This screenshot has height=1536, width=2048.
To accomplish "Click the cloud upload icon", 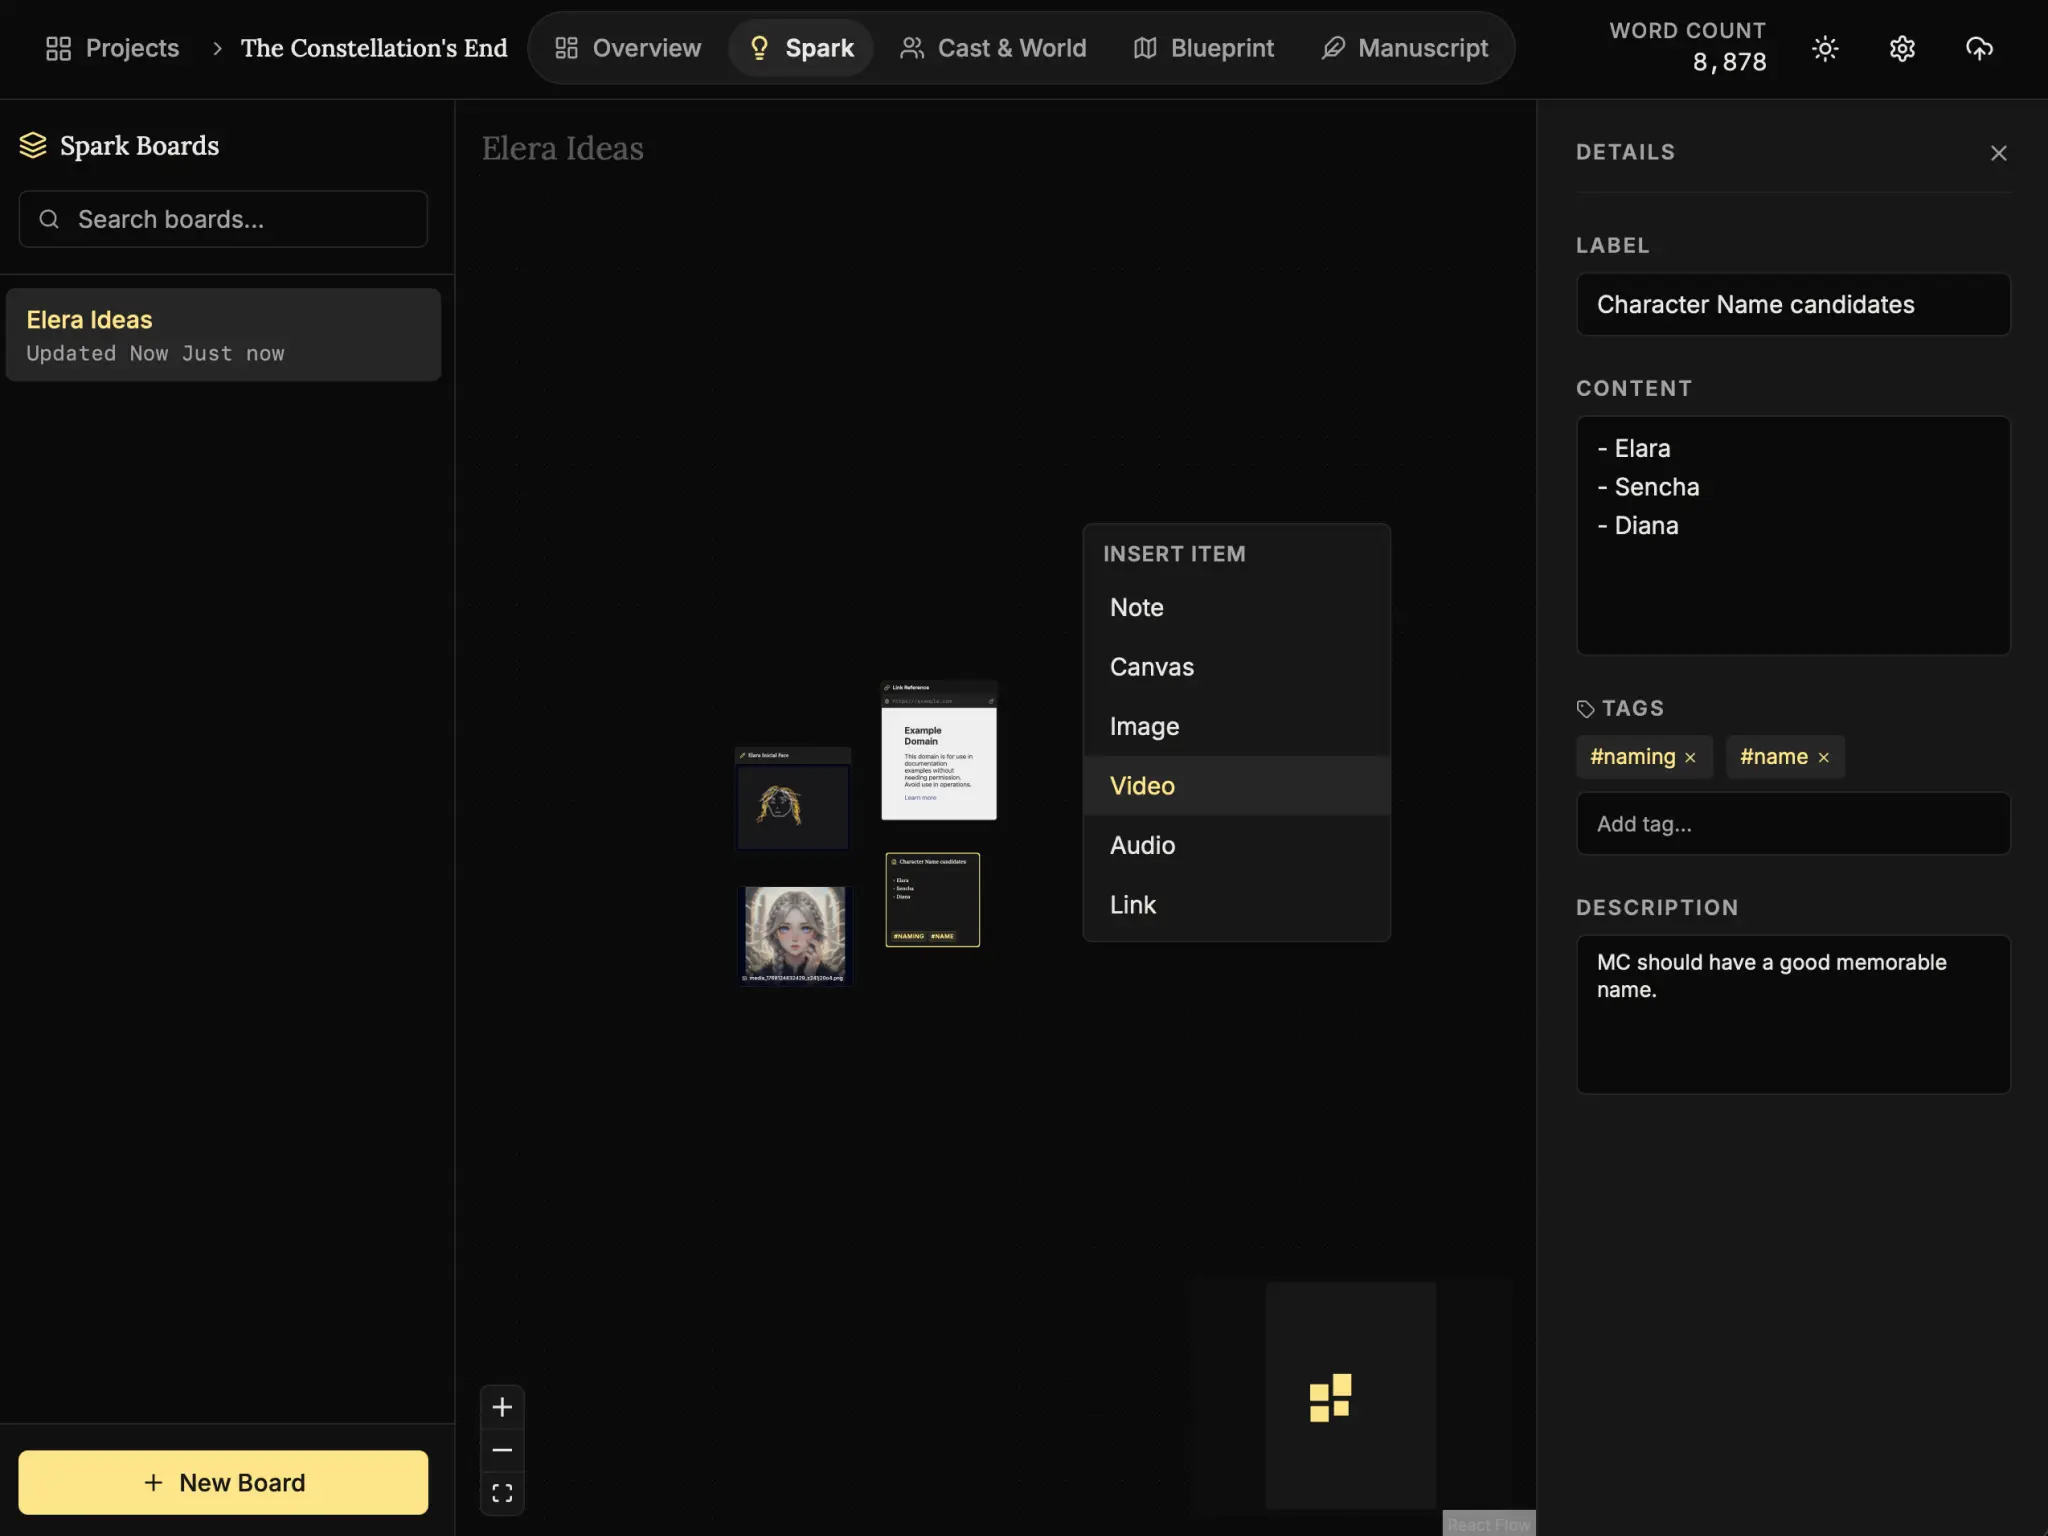I will [1979, 48].
